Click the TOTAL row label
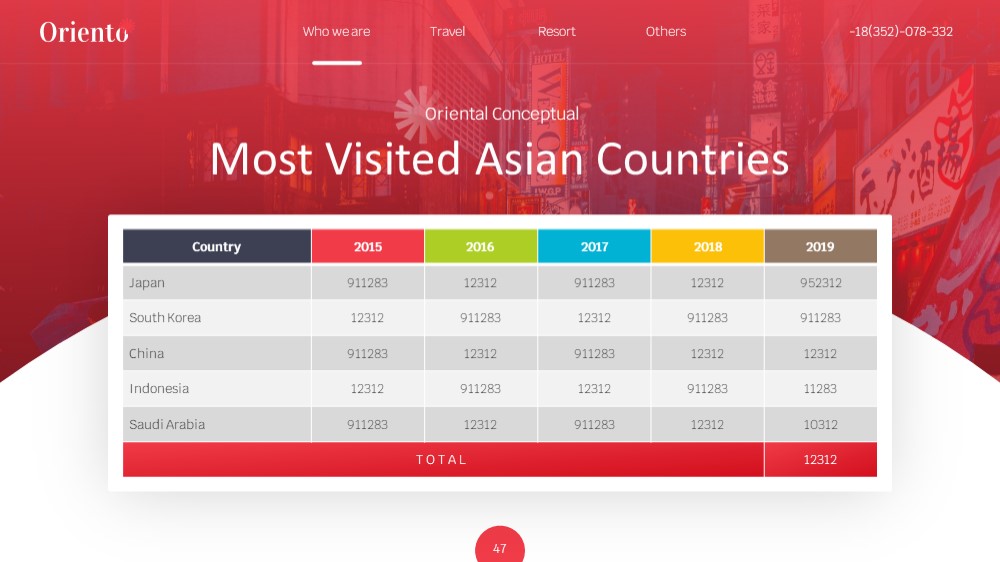The width and height of the screenshot is (1000, 562). click(442, 459)
